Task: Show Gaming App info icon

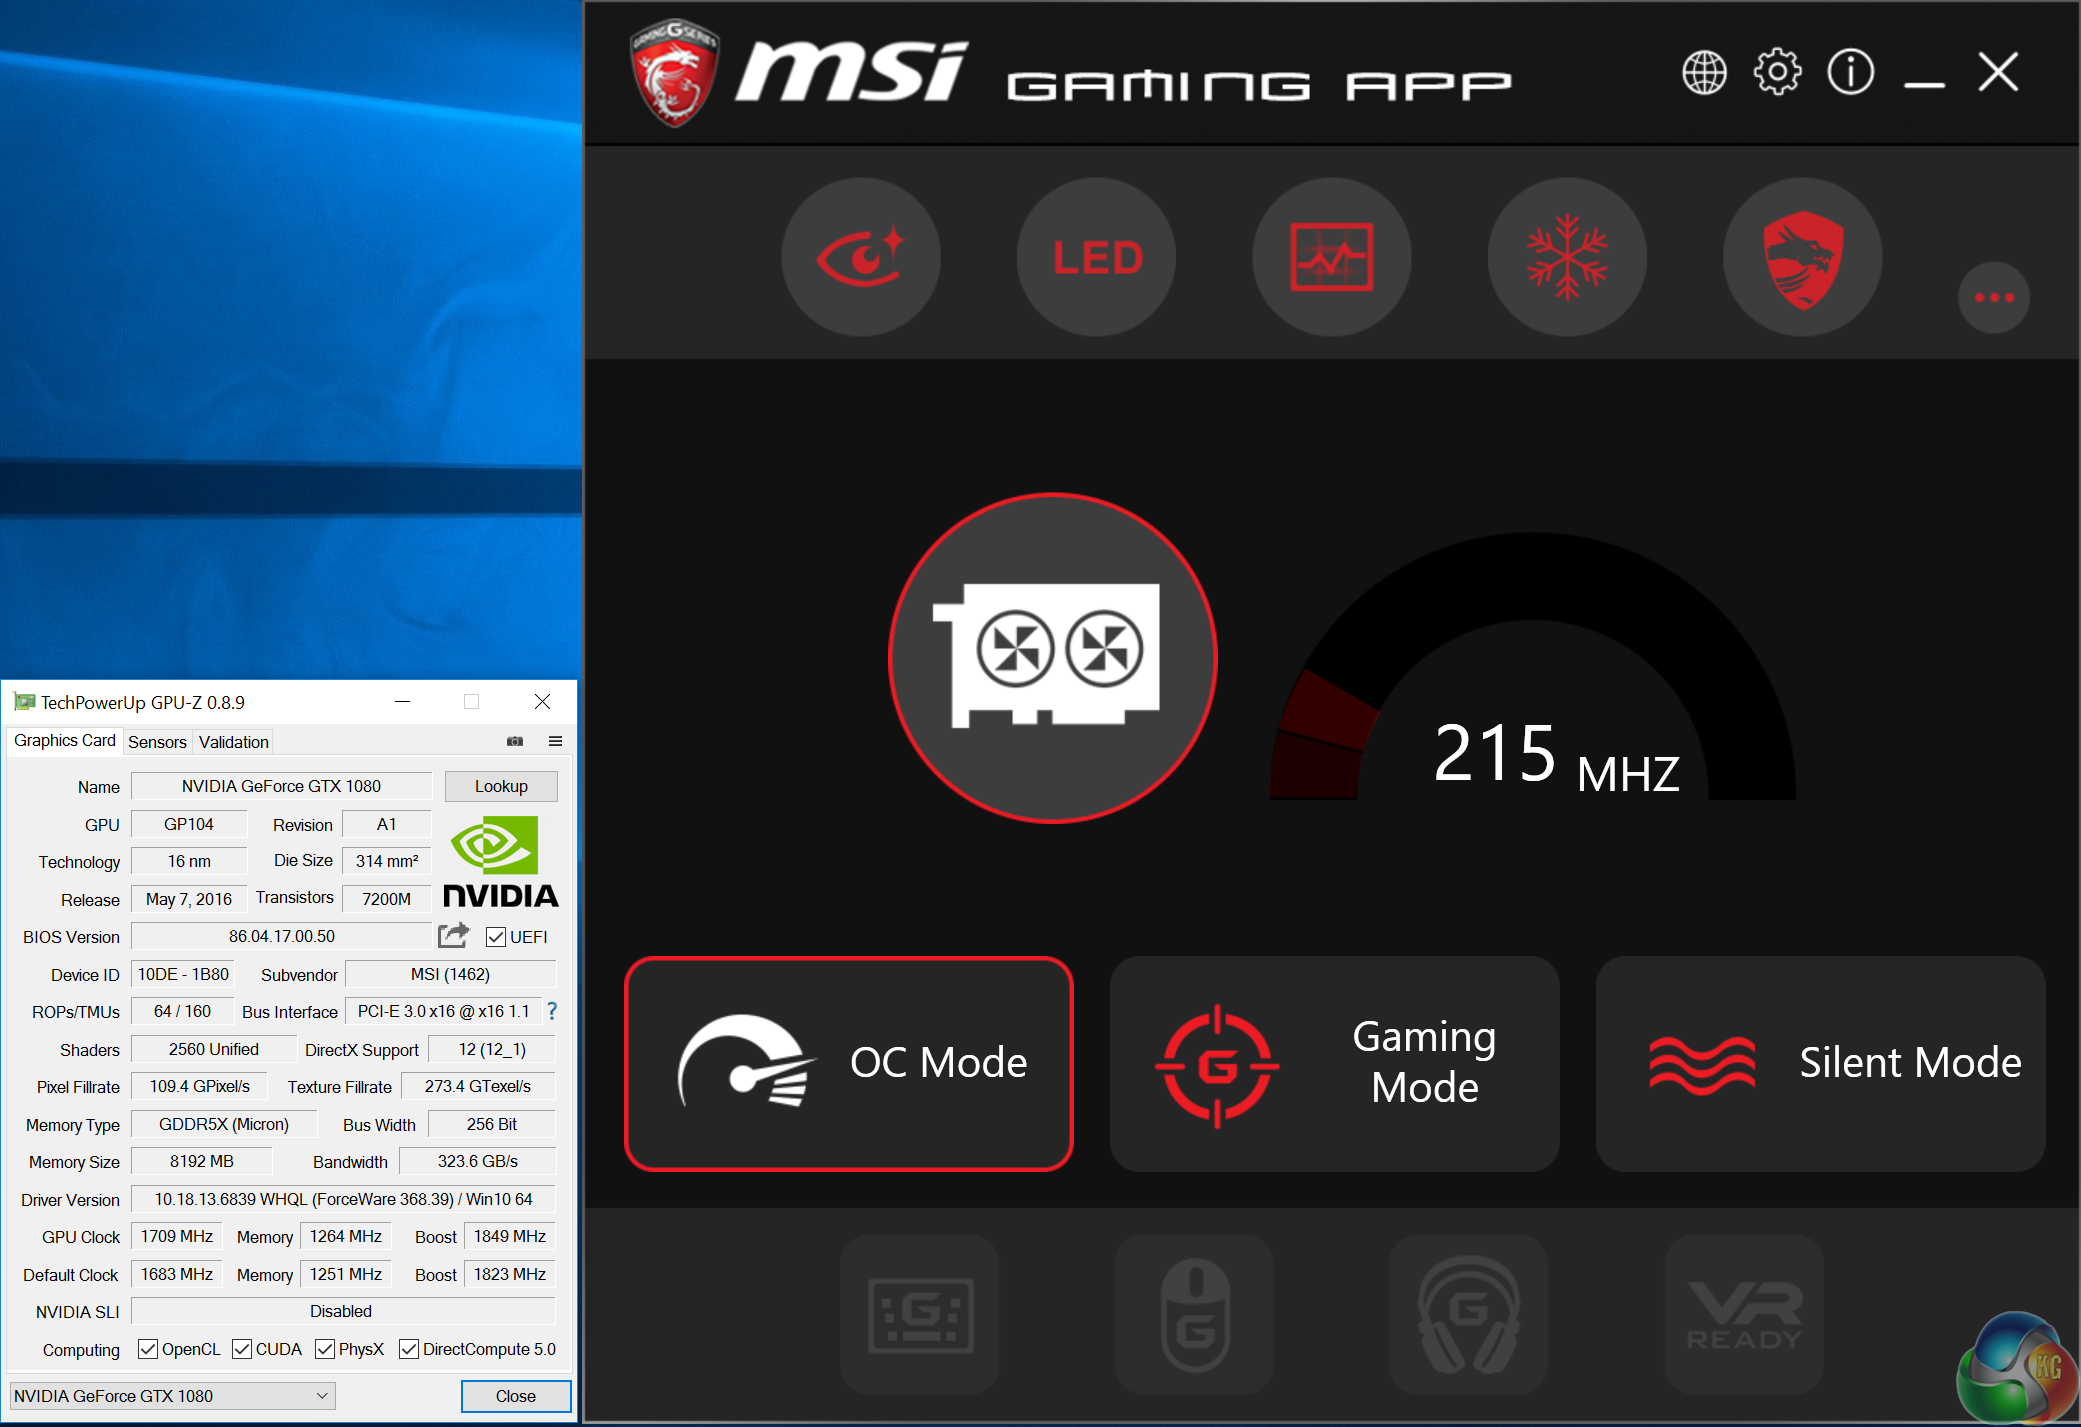Action: [1850, 72]
